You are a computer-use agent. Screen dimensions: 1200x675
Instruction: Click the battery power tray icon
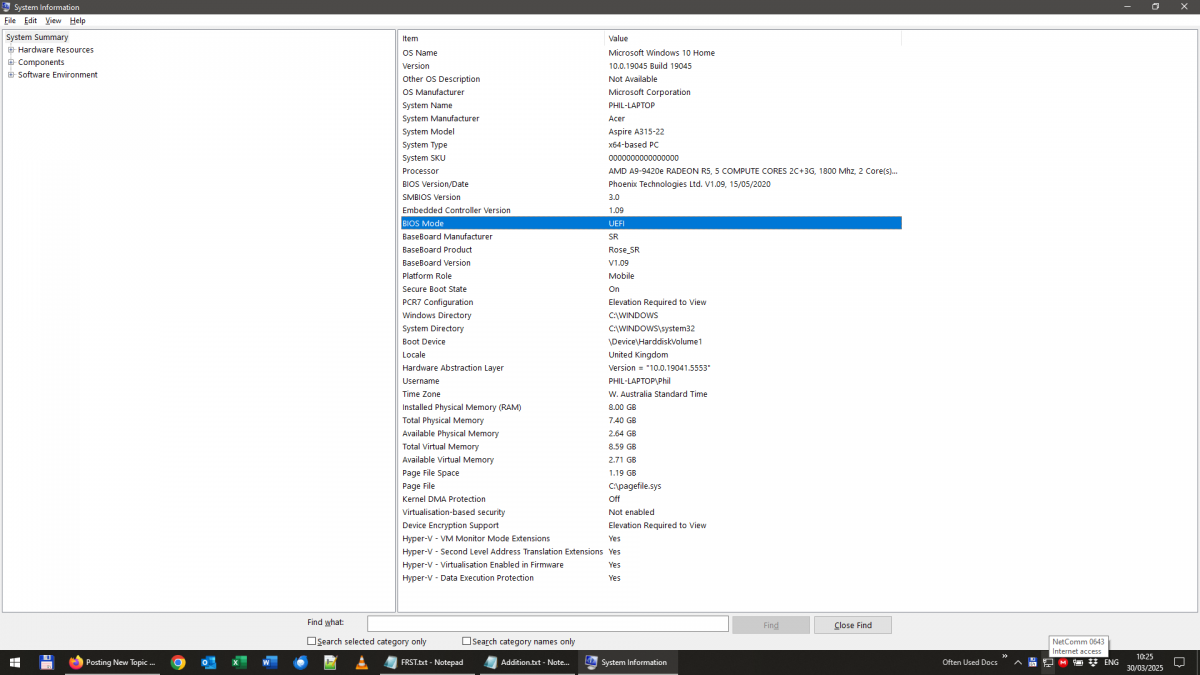tap(1078, 662)
